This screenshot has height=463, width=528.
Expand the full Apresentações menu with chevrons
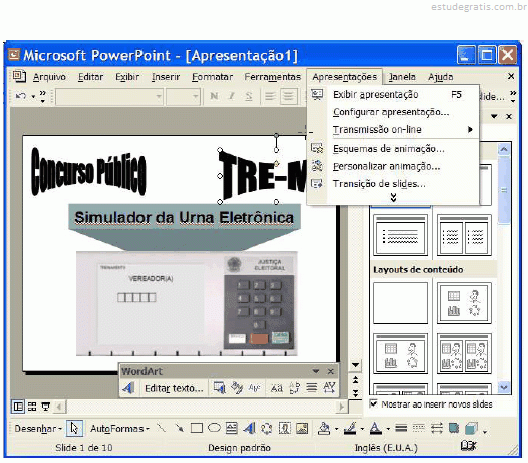click(393, 198)
